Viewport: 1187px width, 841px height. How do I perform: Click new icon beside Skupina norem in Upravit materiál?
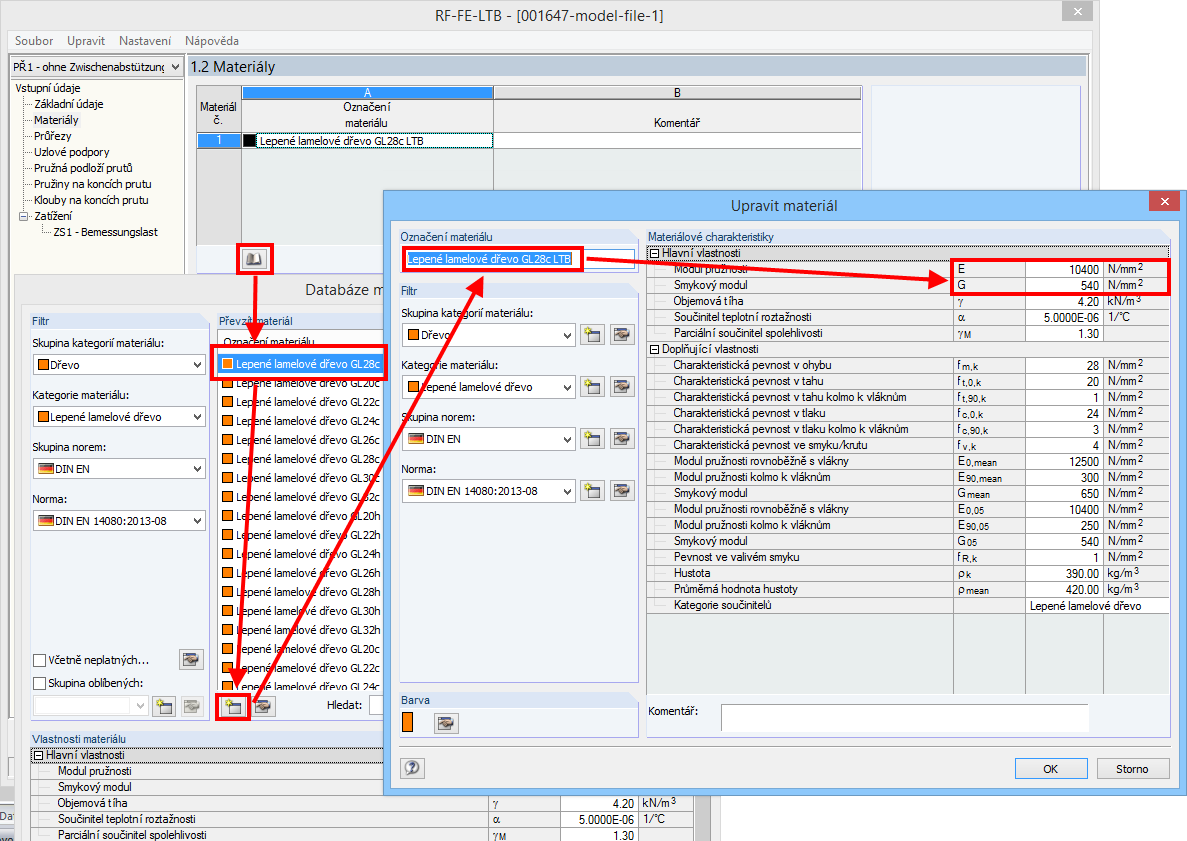(x=592, y=438)
